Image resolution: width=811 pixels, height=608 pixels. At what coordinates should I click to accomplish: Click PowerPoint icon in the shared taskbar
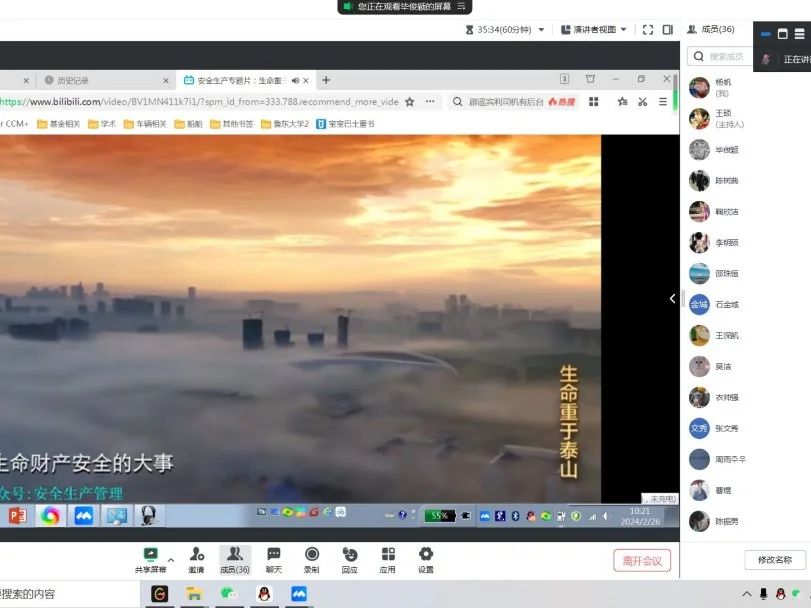(17, 515)
